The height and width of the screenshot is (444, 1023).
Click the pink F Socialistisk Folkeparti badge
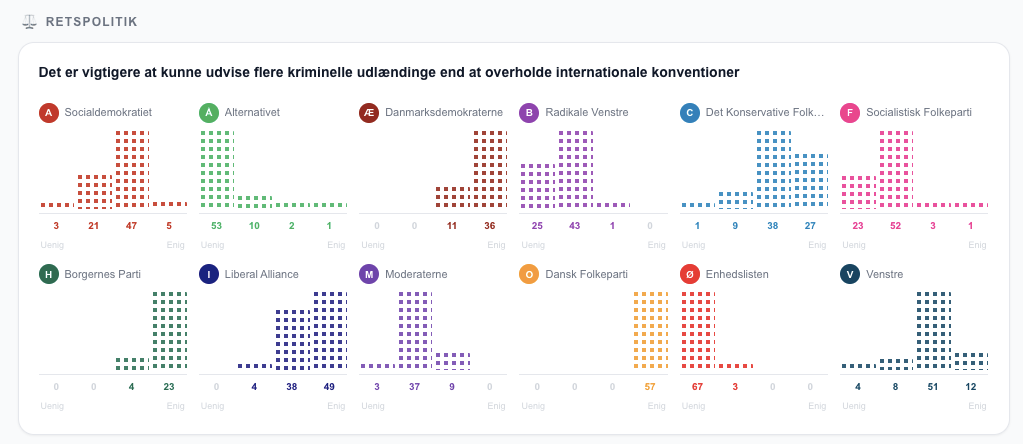tap(849, 113)
